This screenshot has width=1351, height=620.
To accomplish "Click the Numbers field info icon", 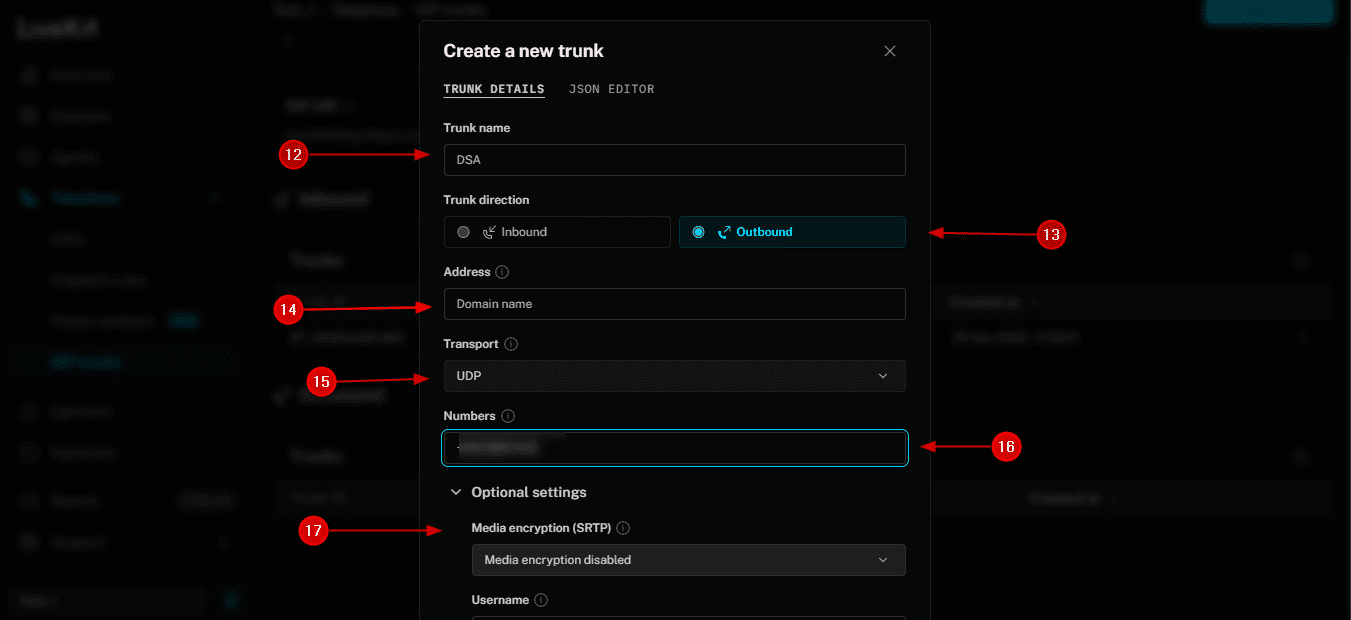I will (507, 416).
